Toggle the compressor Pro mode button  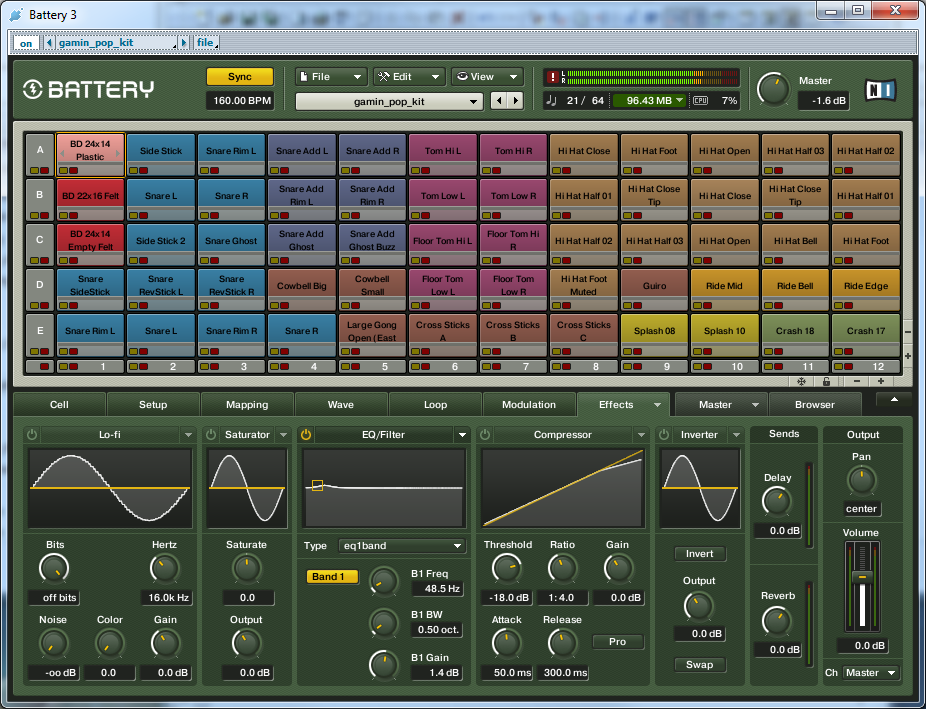tap(618, 641)
